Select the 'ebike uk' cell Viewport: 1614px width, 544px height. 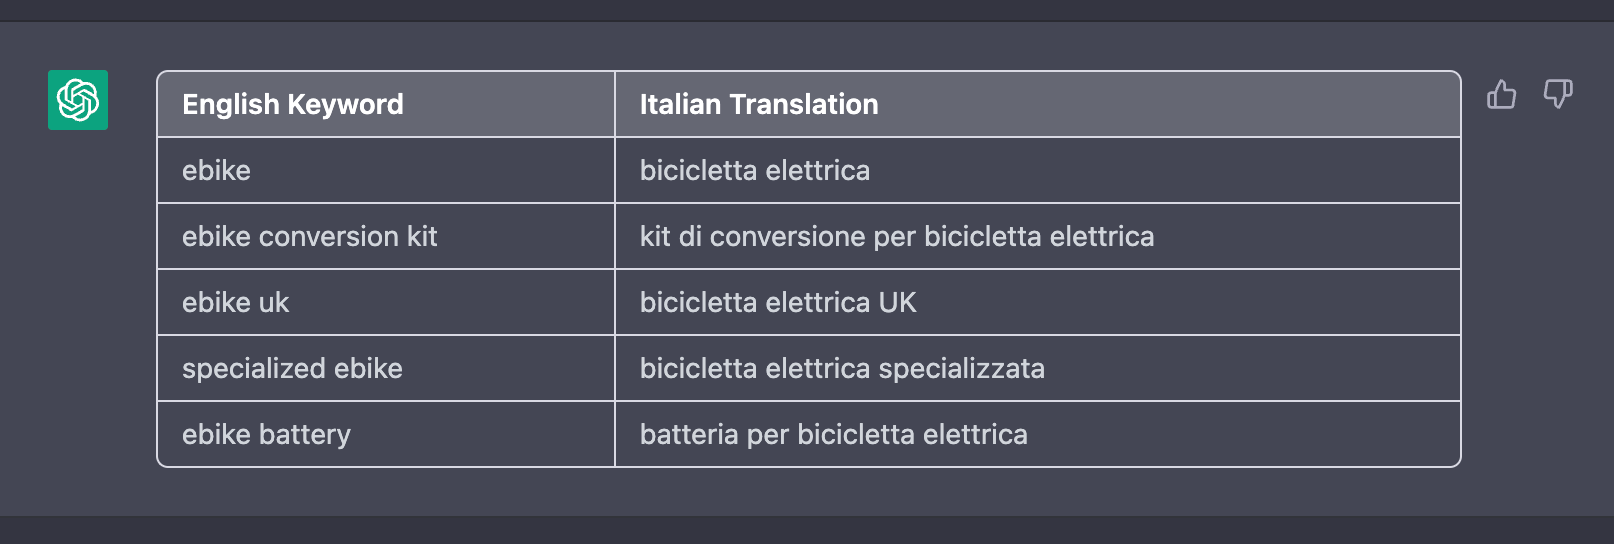pos(386,302)
